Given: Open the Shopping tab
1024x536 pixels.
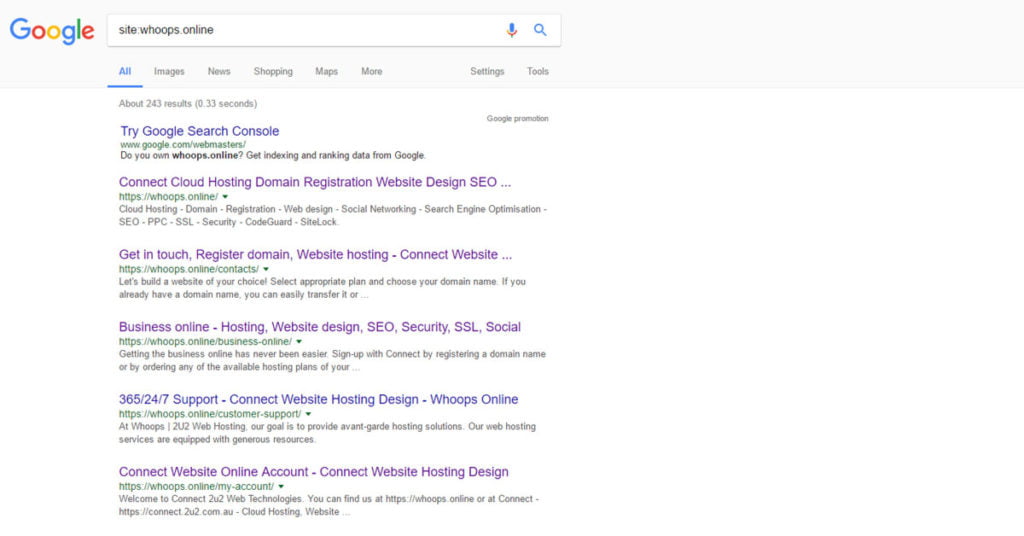Looking at the screenshot, I should pyautogui.click(x=273, y=71).
